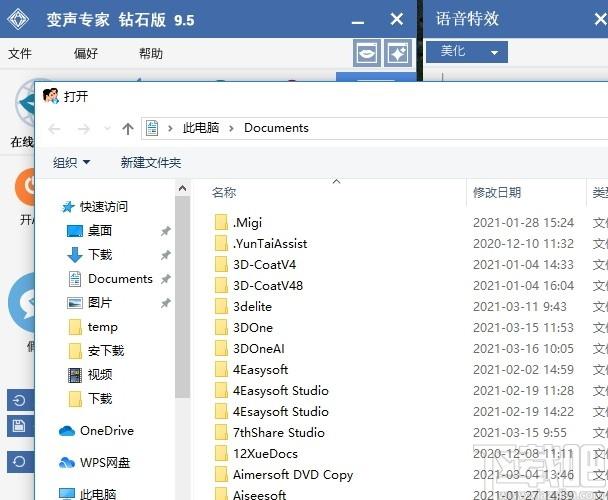Select Documents in quick access sidebar
This screenshot has height=500, width=608.
[111, 279]
